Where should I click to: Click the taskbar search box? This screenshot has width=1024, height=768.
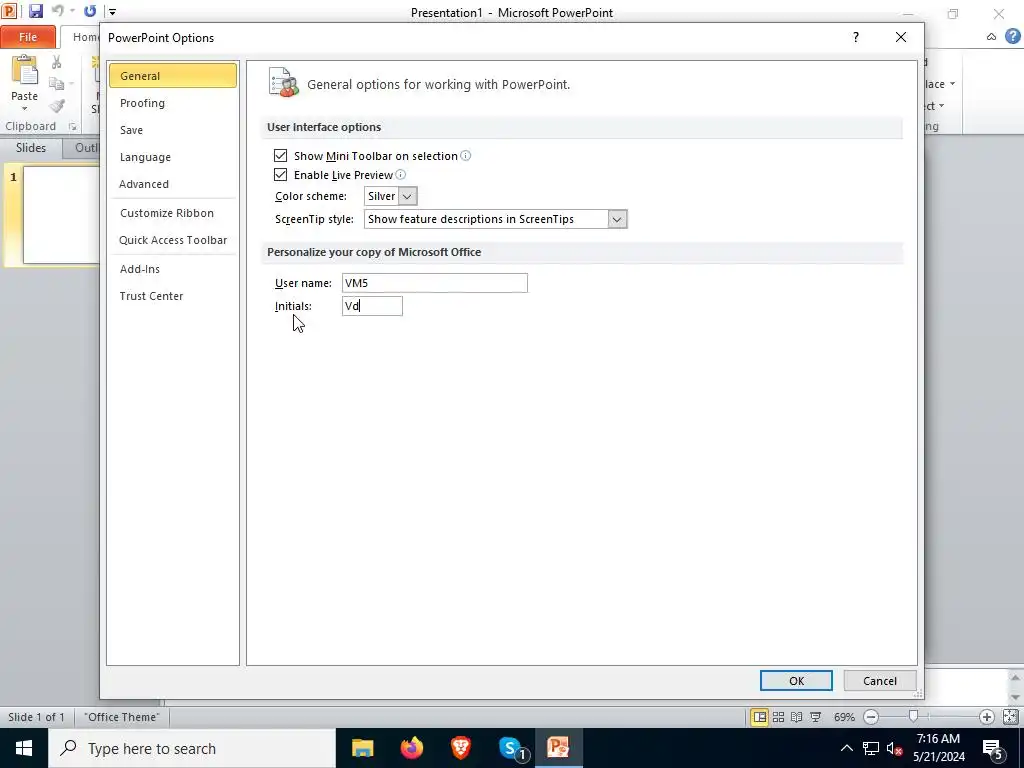coord(192,748)
